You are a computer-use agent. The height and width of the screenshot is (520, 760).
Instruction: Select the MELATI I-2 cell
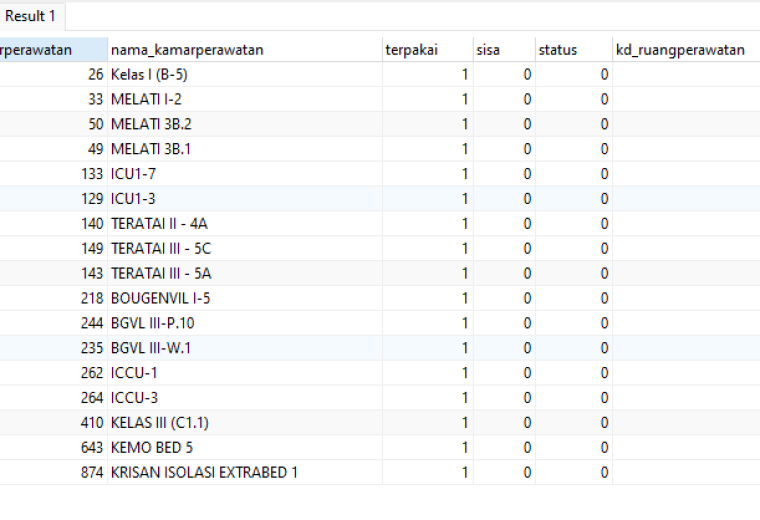point(245,99)
